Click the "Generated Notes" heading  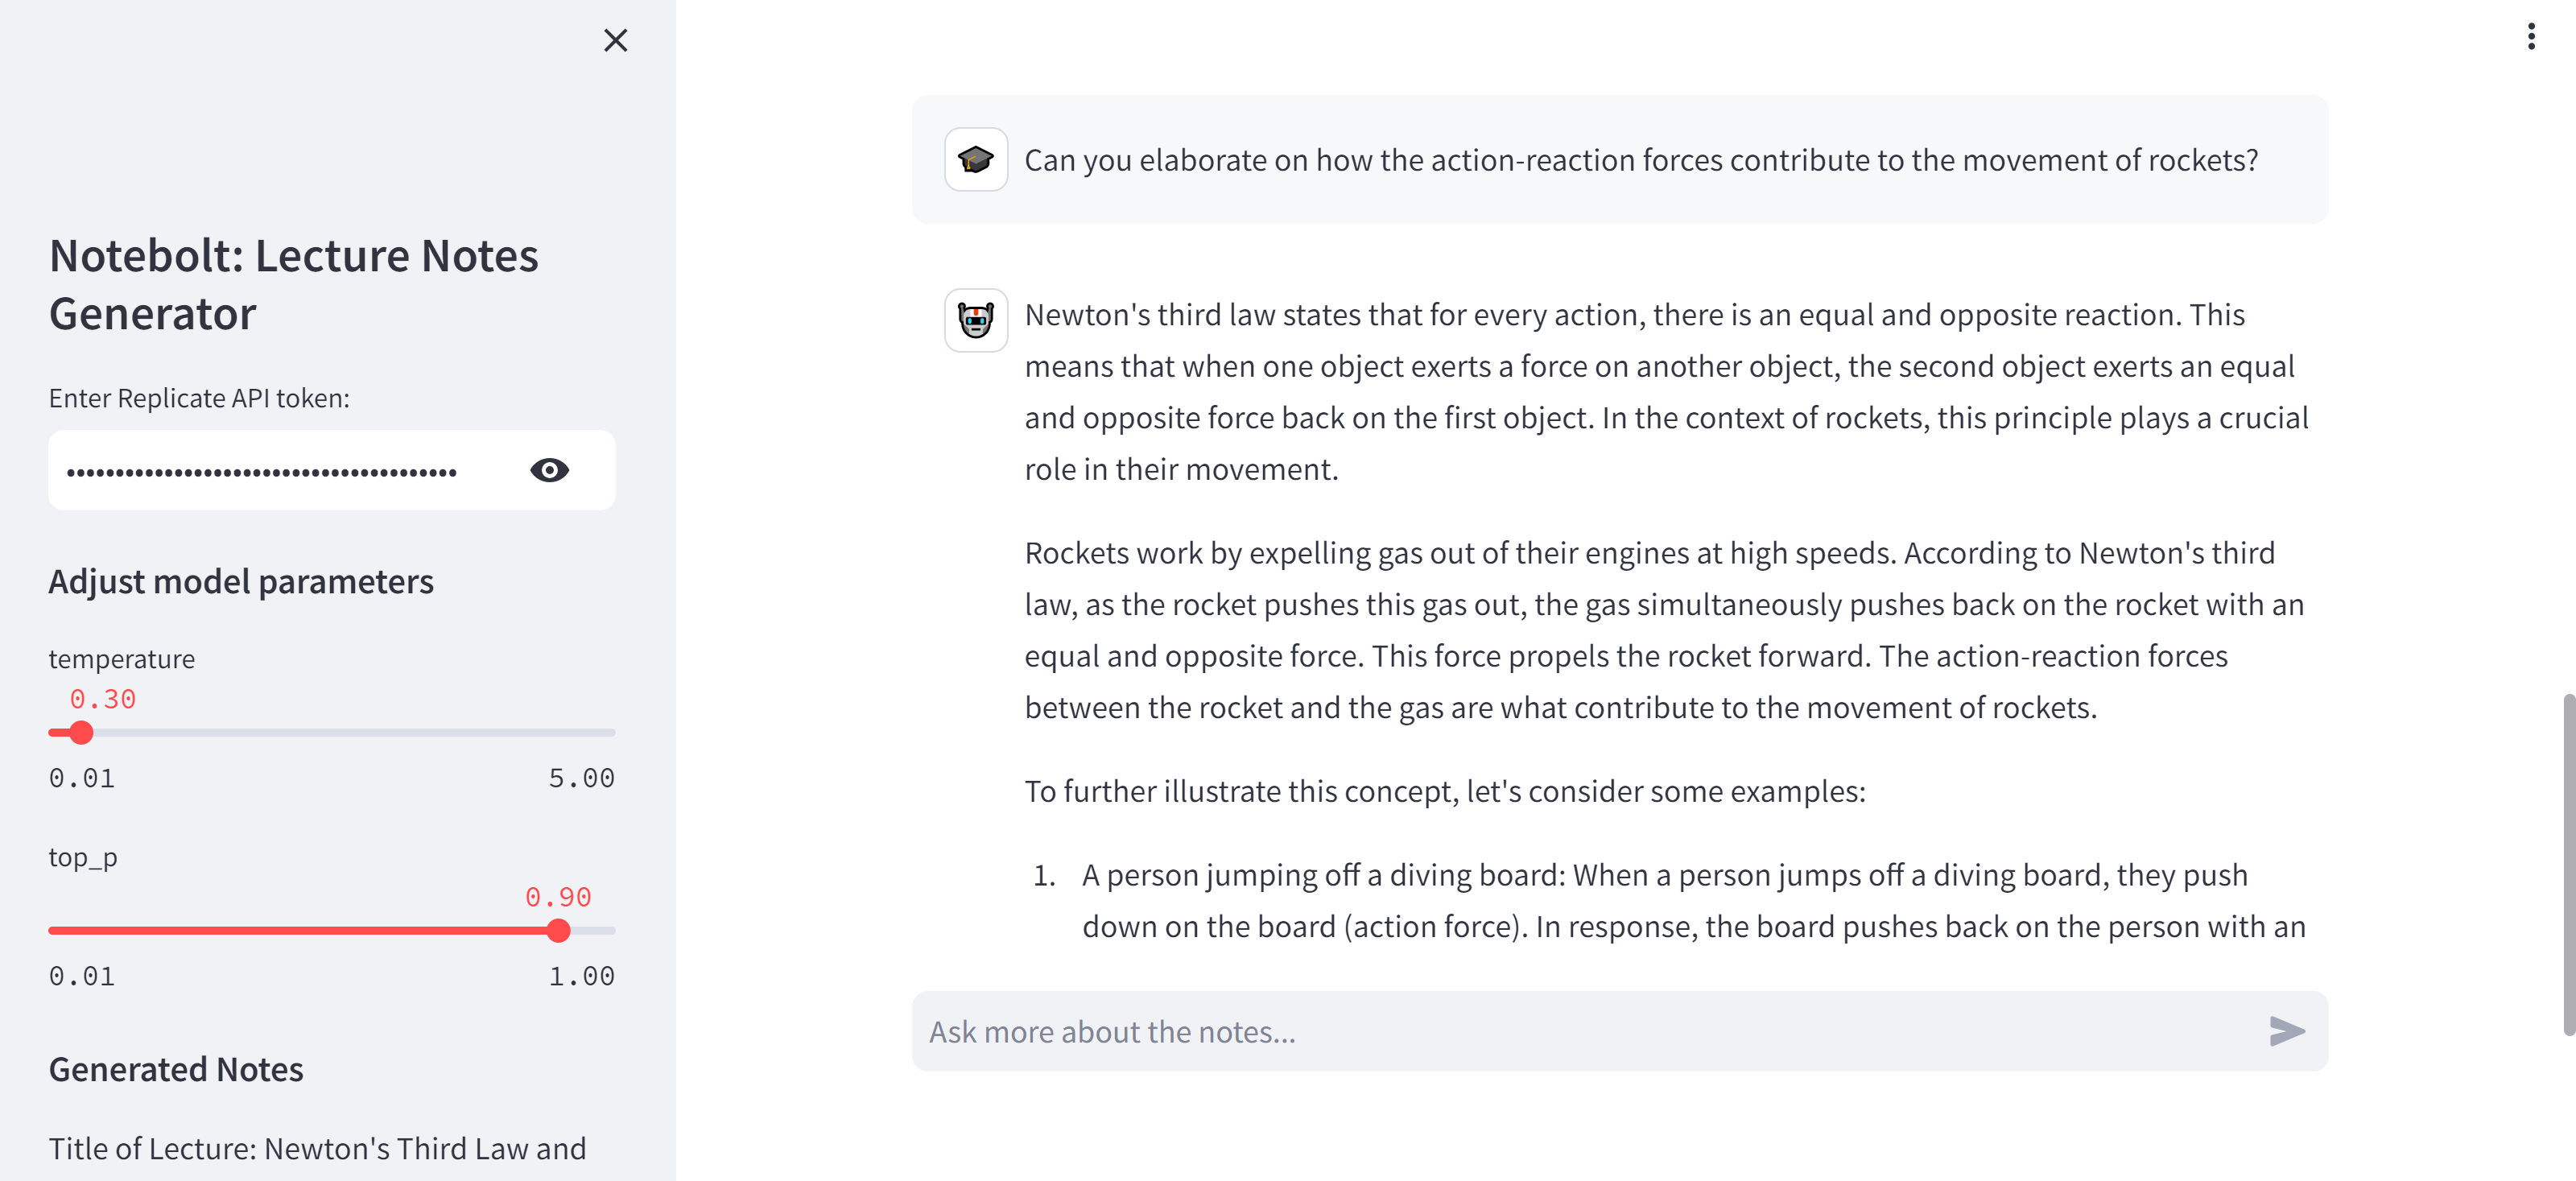176,1070
